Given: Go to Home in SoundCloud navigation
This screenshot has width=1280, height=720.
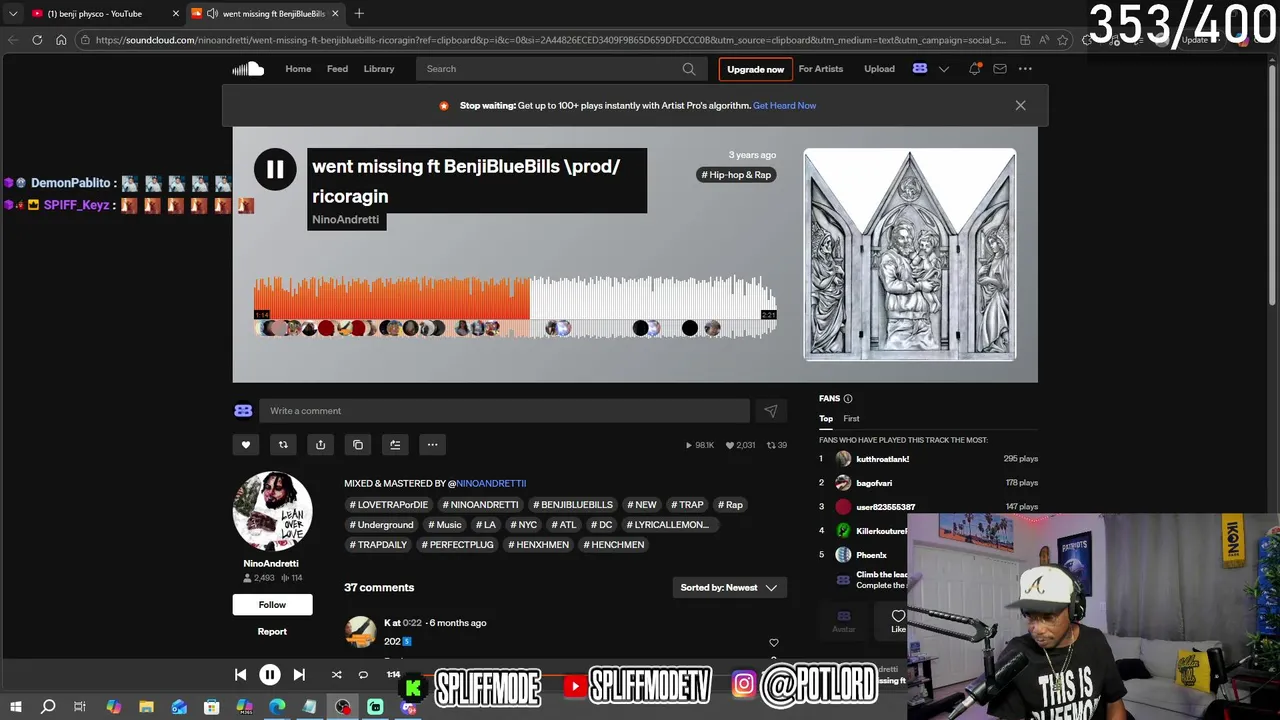Looking at the screenshot, I should coord(298,69).
